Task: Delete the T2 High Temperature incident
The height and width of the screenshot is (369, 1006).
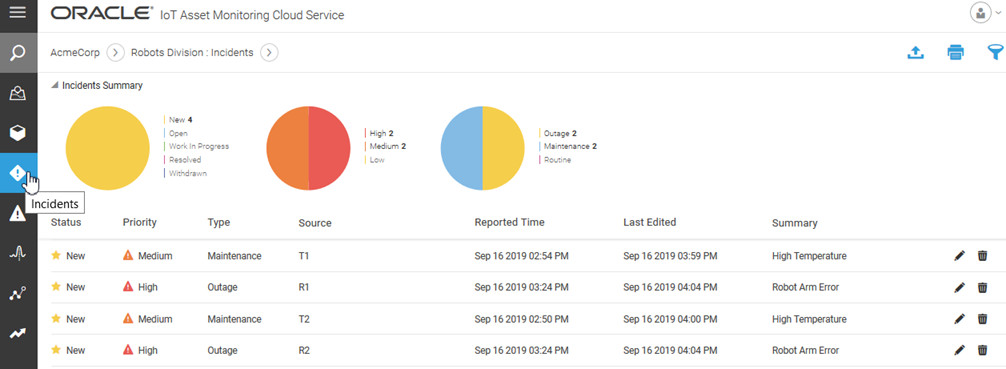Action: click(982, 319)
